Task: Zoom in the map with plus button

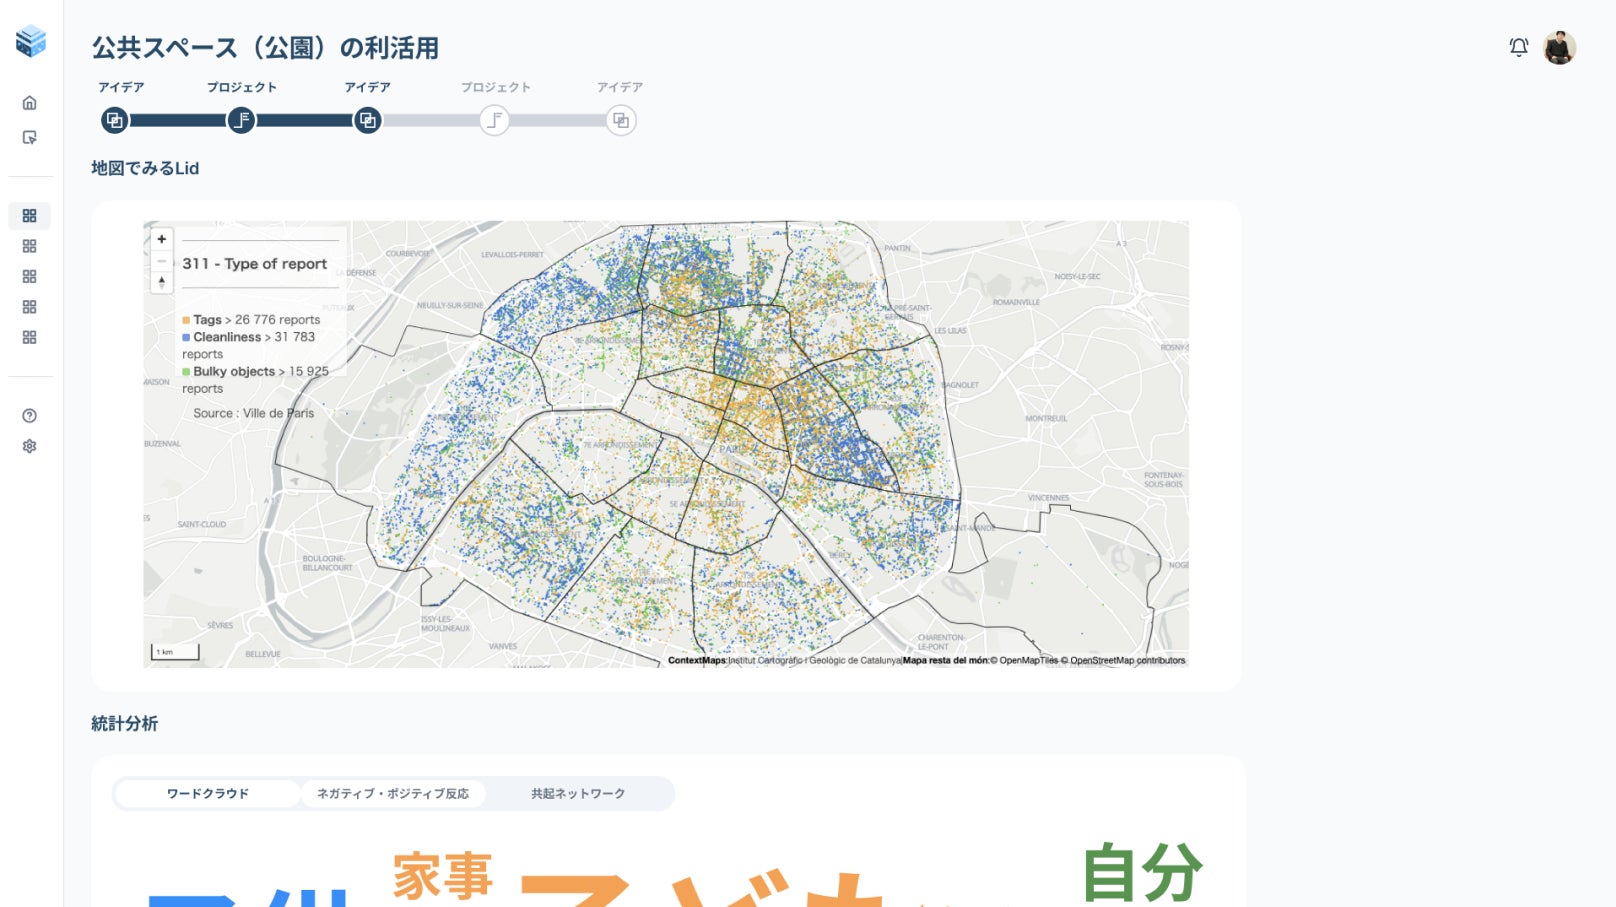Action: 162,239
